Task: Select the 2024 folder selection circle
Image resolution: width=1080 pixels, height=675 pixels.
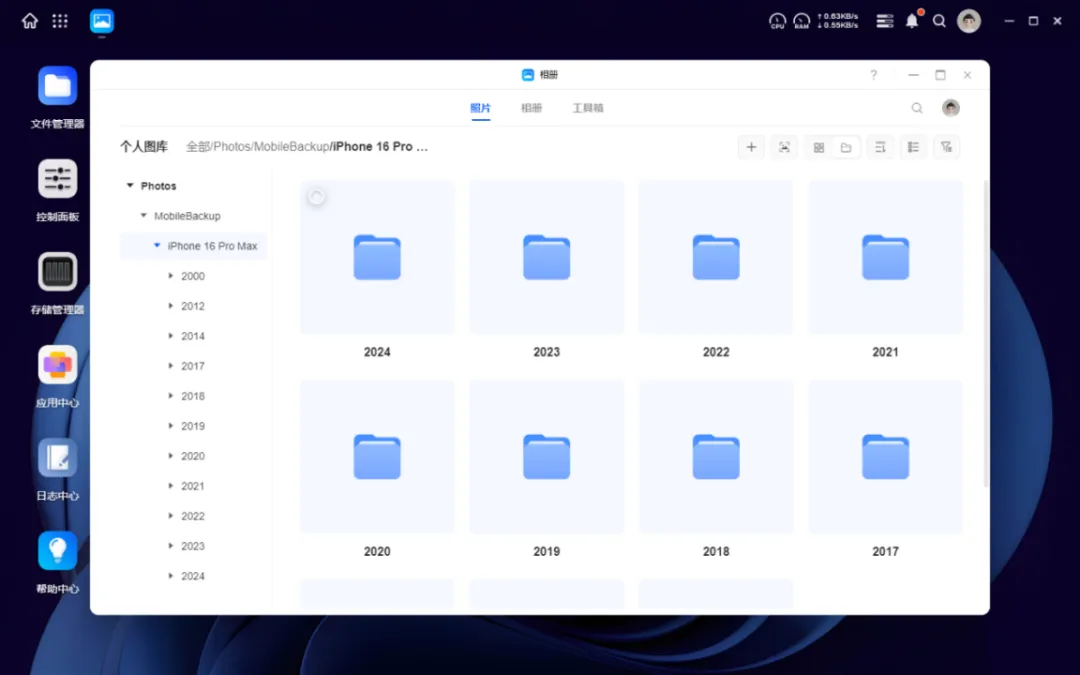Action: pos(317,197)
